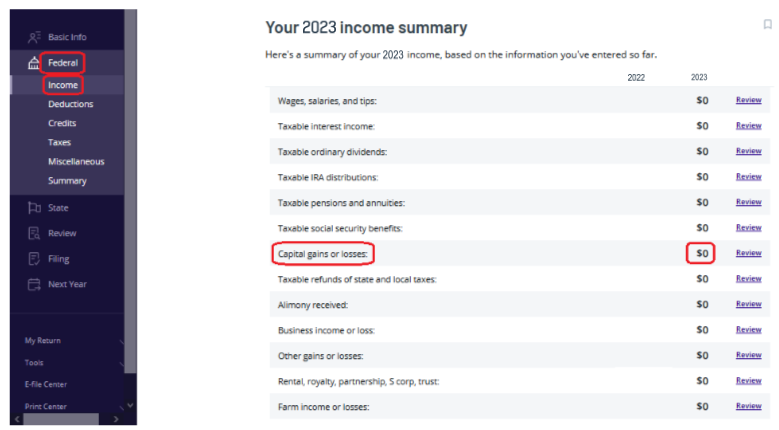
Task: Click the bookmark icon beside the page title
Action: (767, 25)
